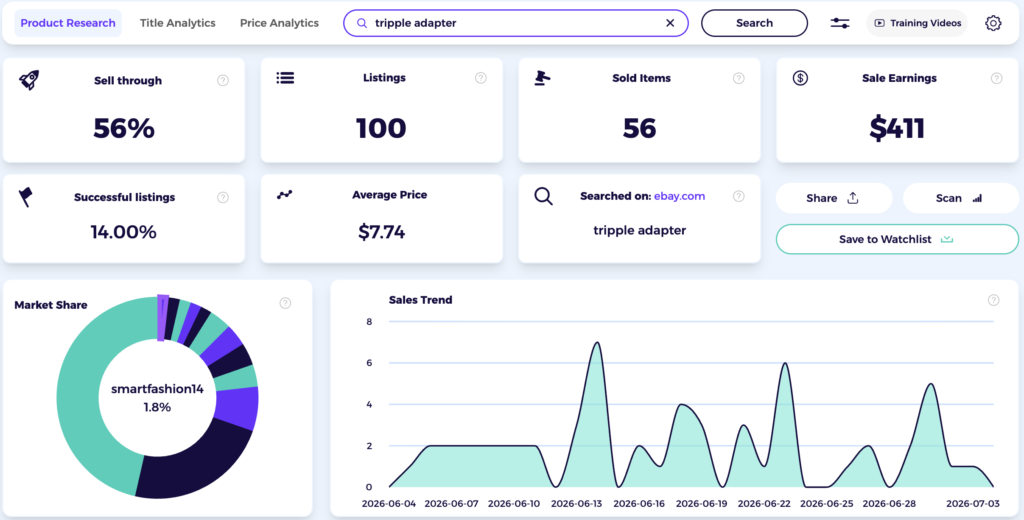Viewport: 1024px width, 520px height.
Task: Click the Scan button
Action: [960, 198]
